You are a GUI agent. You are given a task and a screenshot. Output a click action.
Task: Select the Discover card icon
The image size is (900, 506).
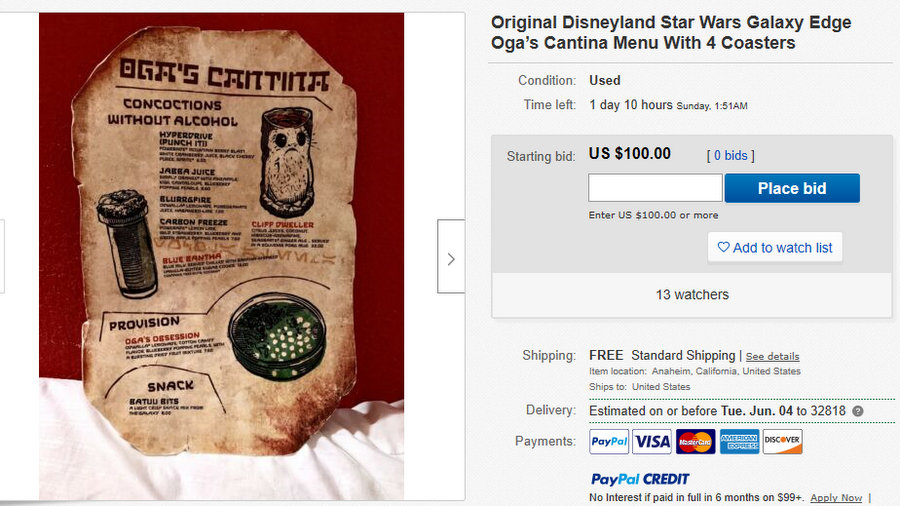click(x=782, y=441)
